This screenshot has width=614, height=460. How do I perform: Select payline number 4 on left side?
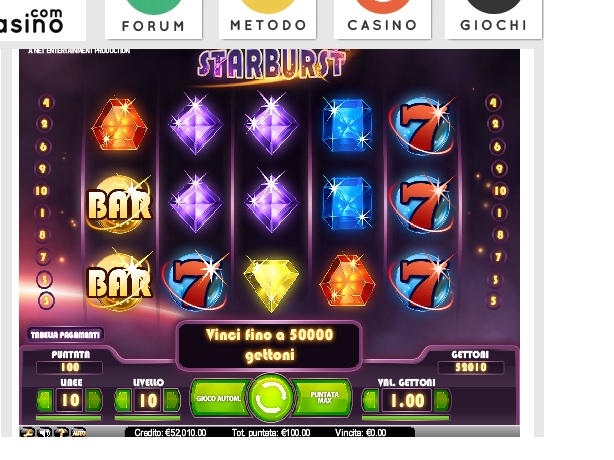click(x=46, y=103)
